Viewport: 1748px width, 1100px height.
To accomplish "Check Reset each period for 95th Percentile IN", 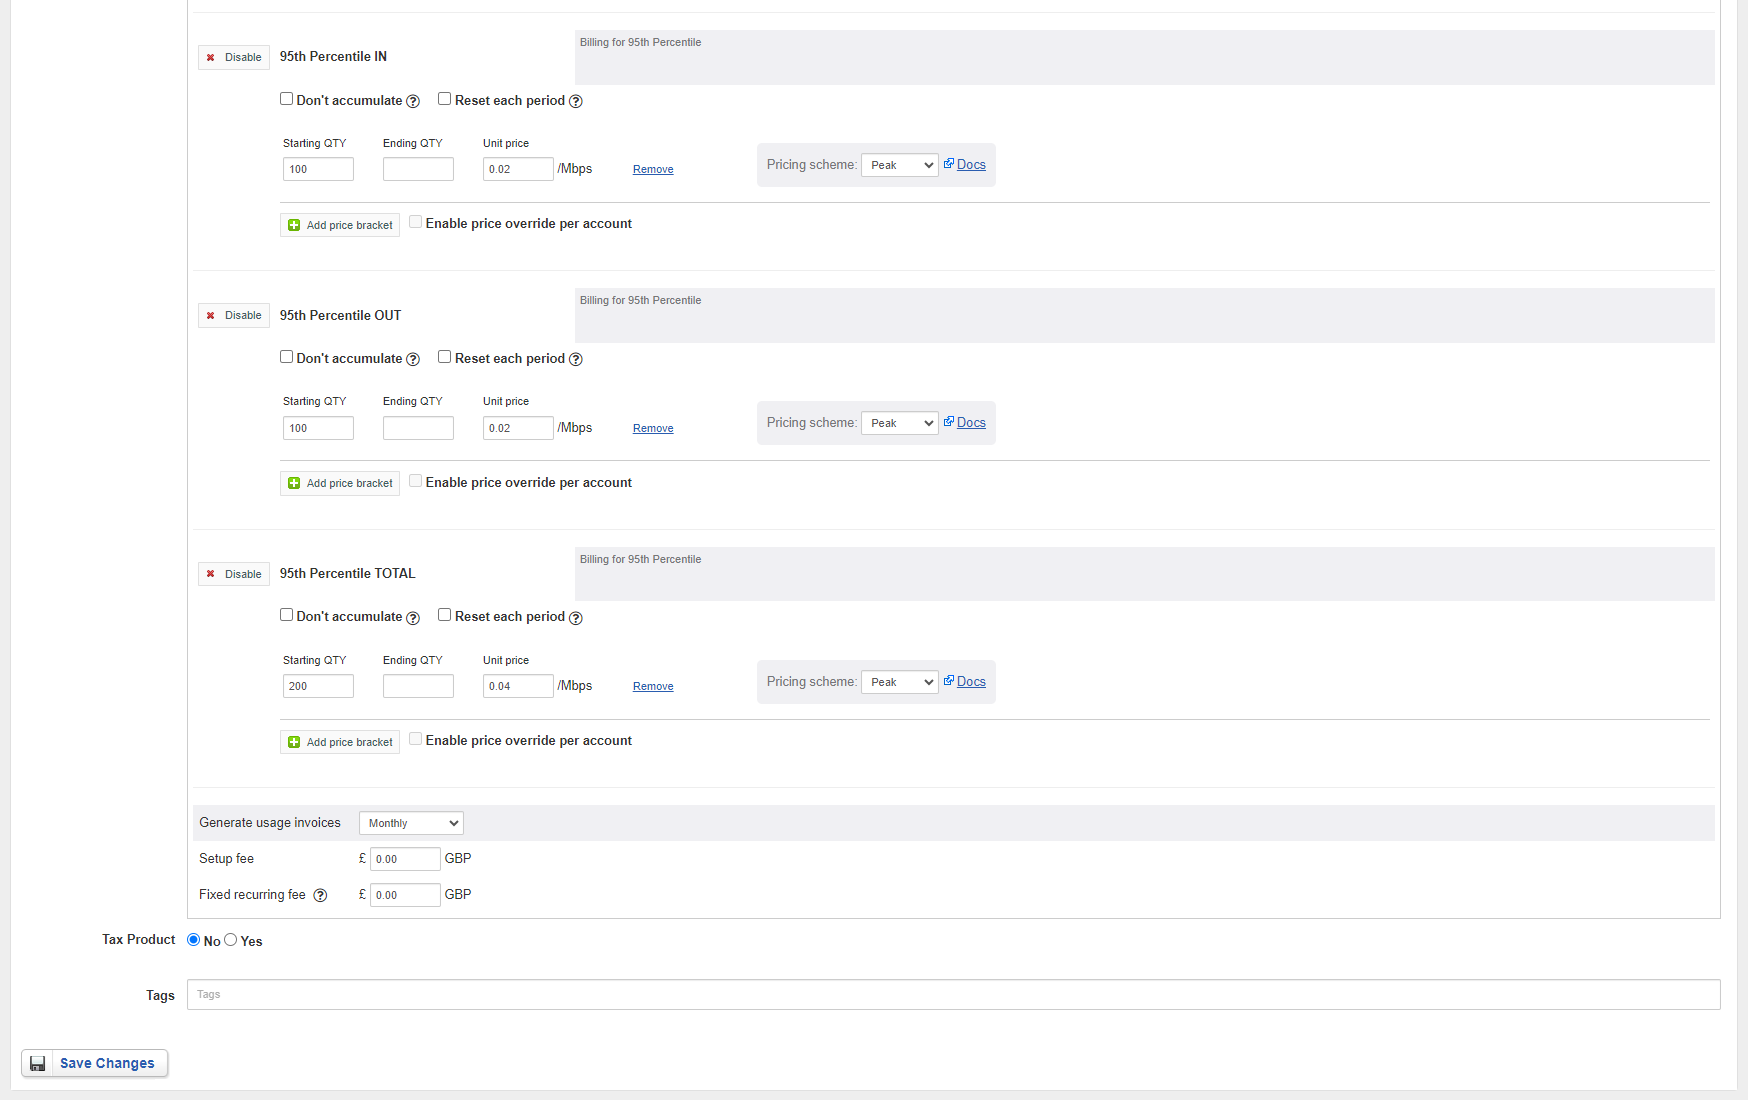I will [444, 98].
